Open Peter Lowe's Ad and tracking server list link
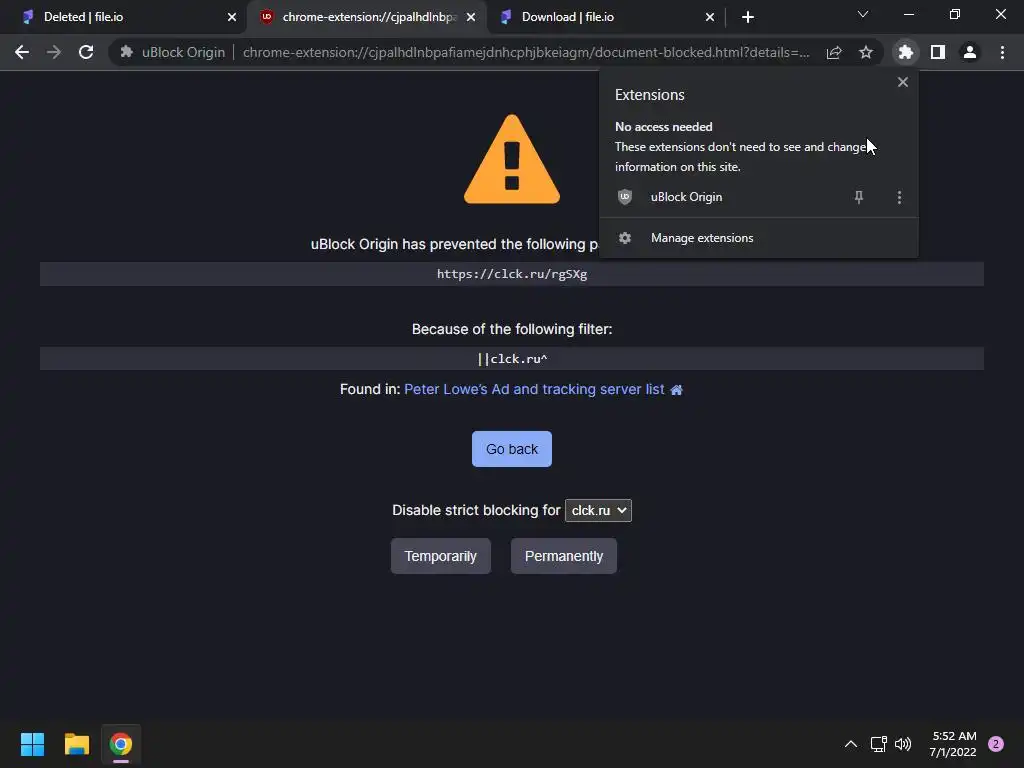Viewport: 1024px width, 768px height. tap(534, 389)
